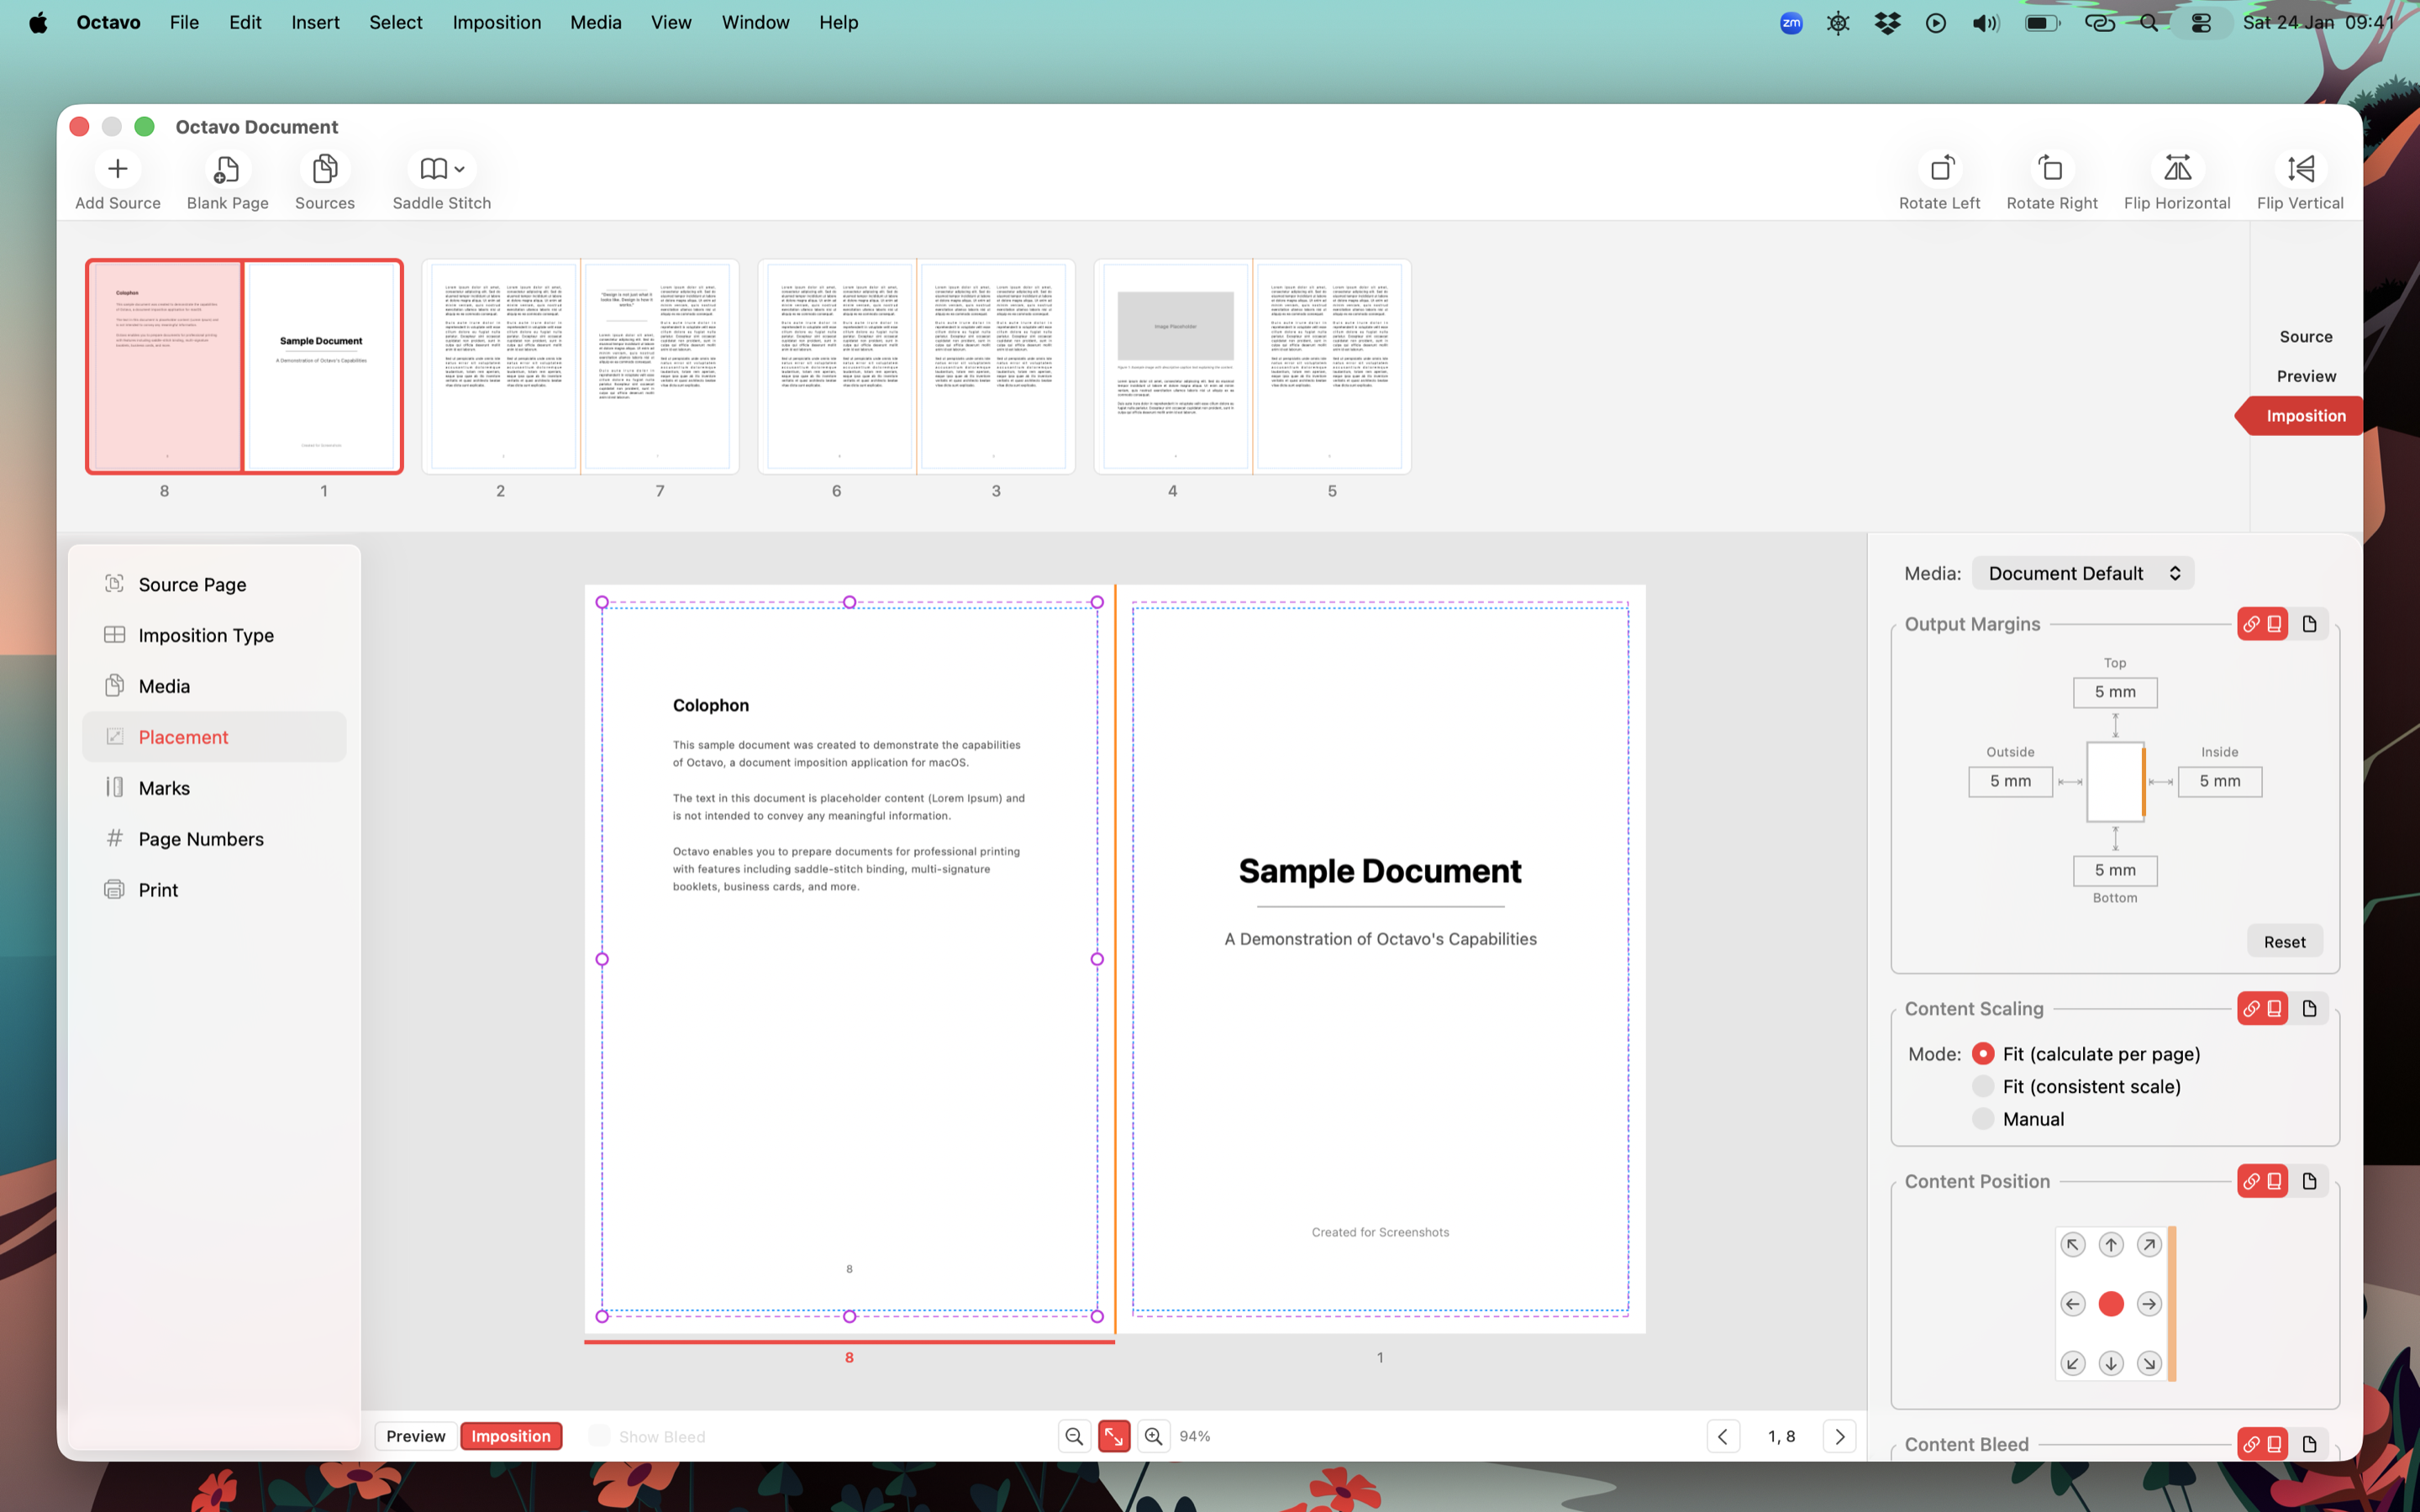Open the Media Document Default dropdown

(x=2083, y=572)
